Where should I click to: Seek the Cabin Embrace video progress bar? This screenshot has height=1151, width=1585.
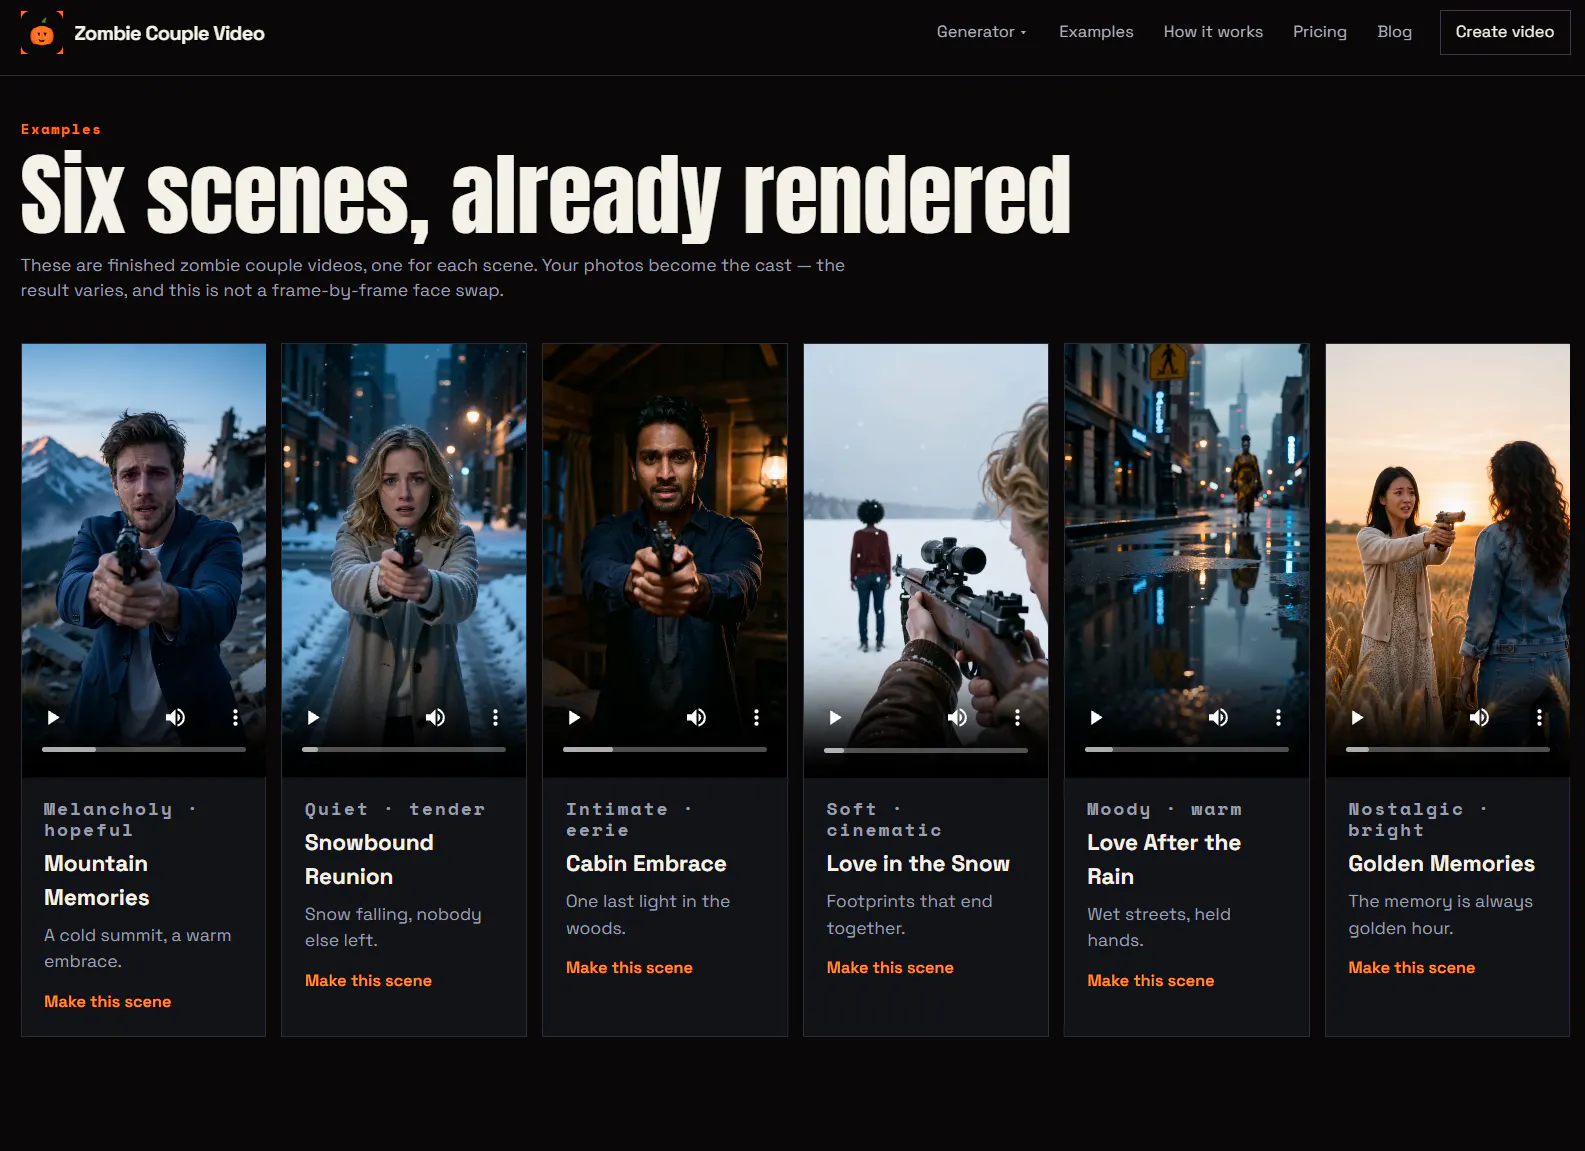[x=665, y=749]
